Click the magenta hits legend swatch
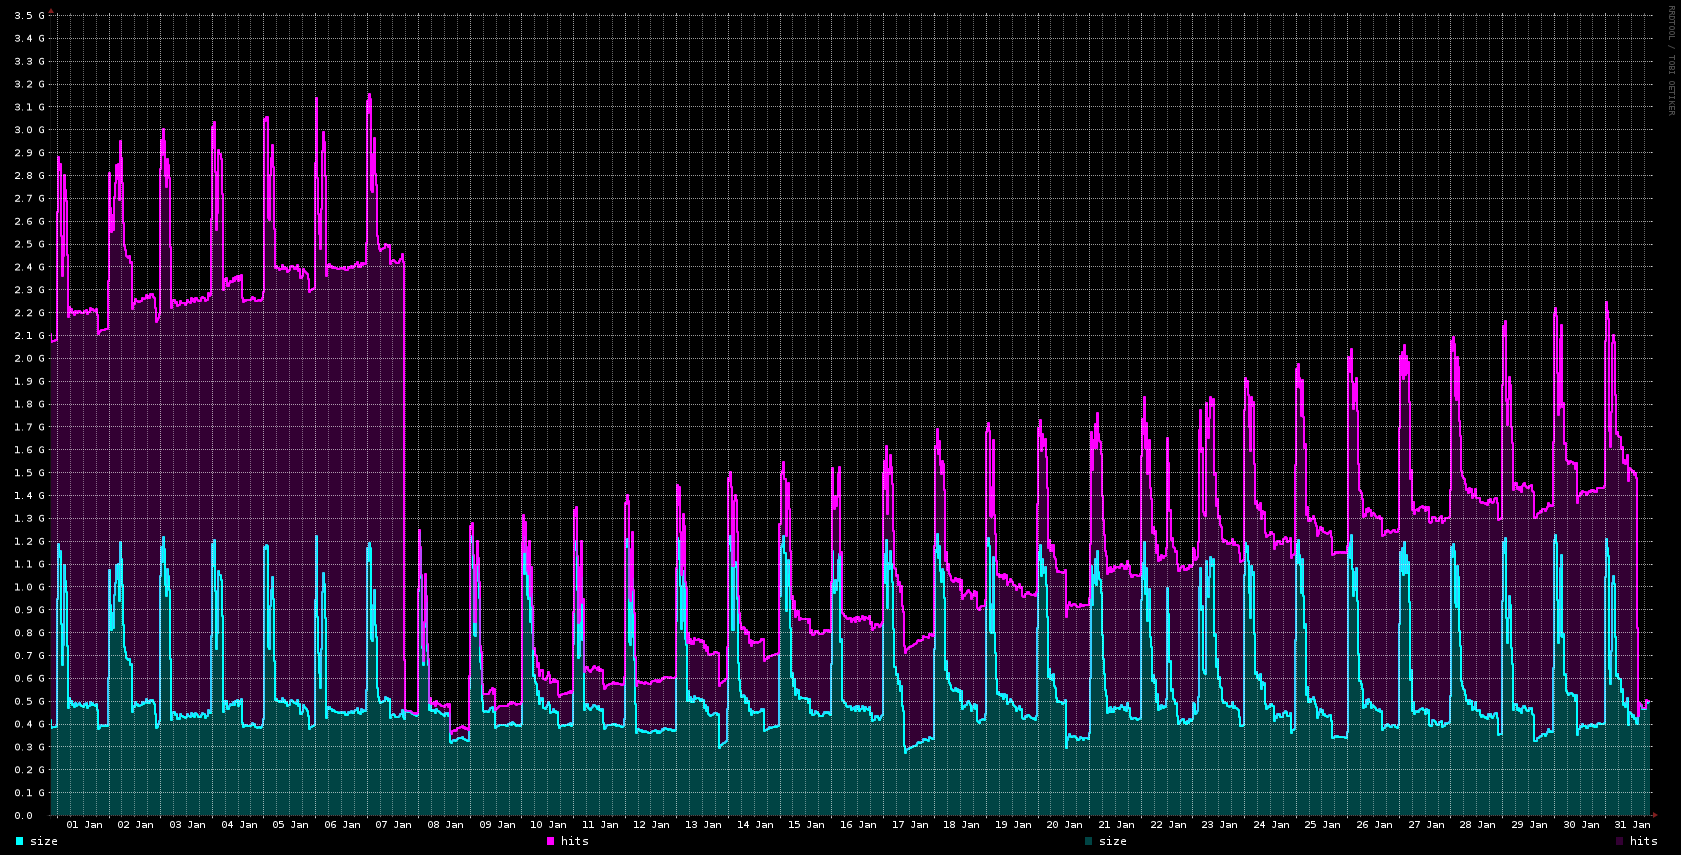 click(x=550, y=841)
